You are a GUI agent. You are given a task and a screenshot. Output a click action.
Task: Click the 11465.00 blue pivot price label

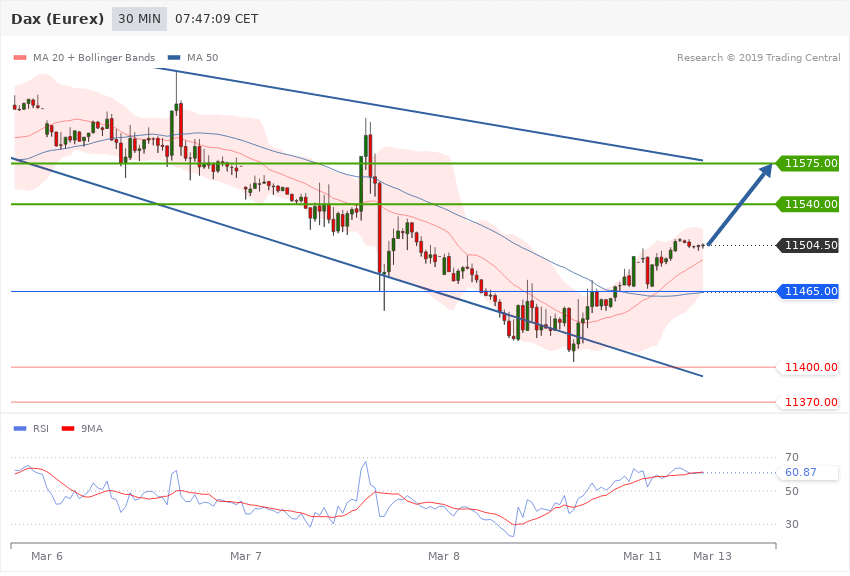[x=807, y=292]
